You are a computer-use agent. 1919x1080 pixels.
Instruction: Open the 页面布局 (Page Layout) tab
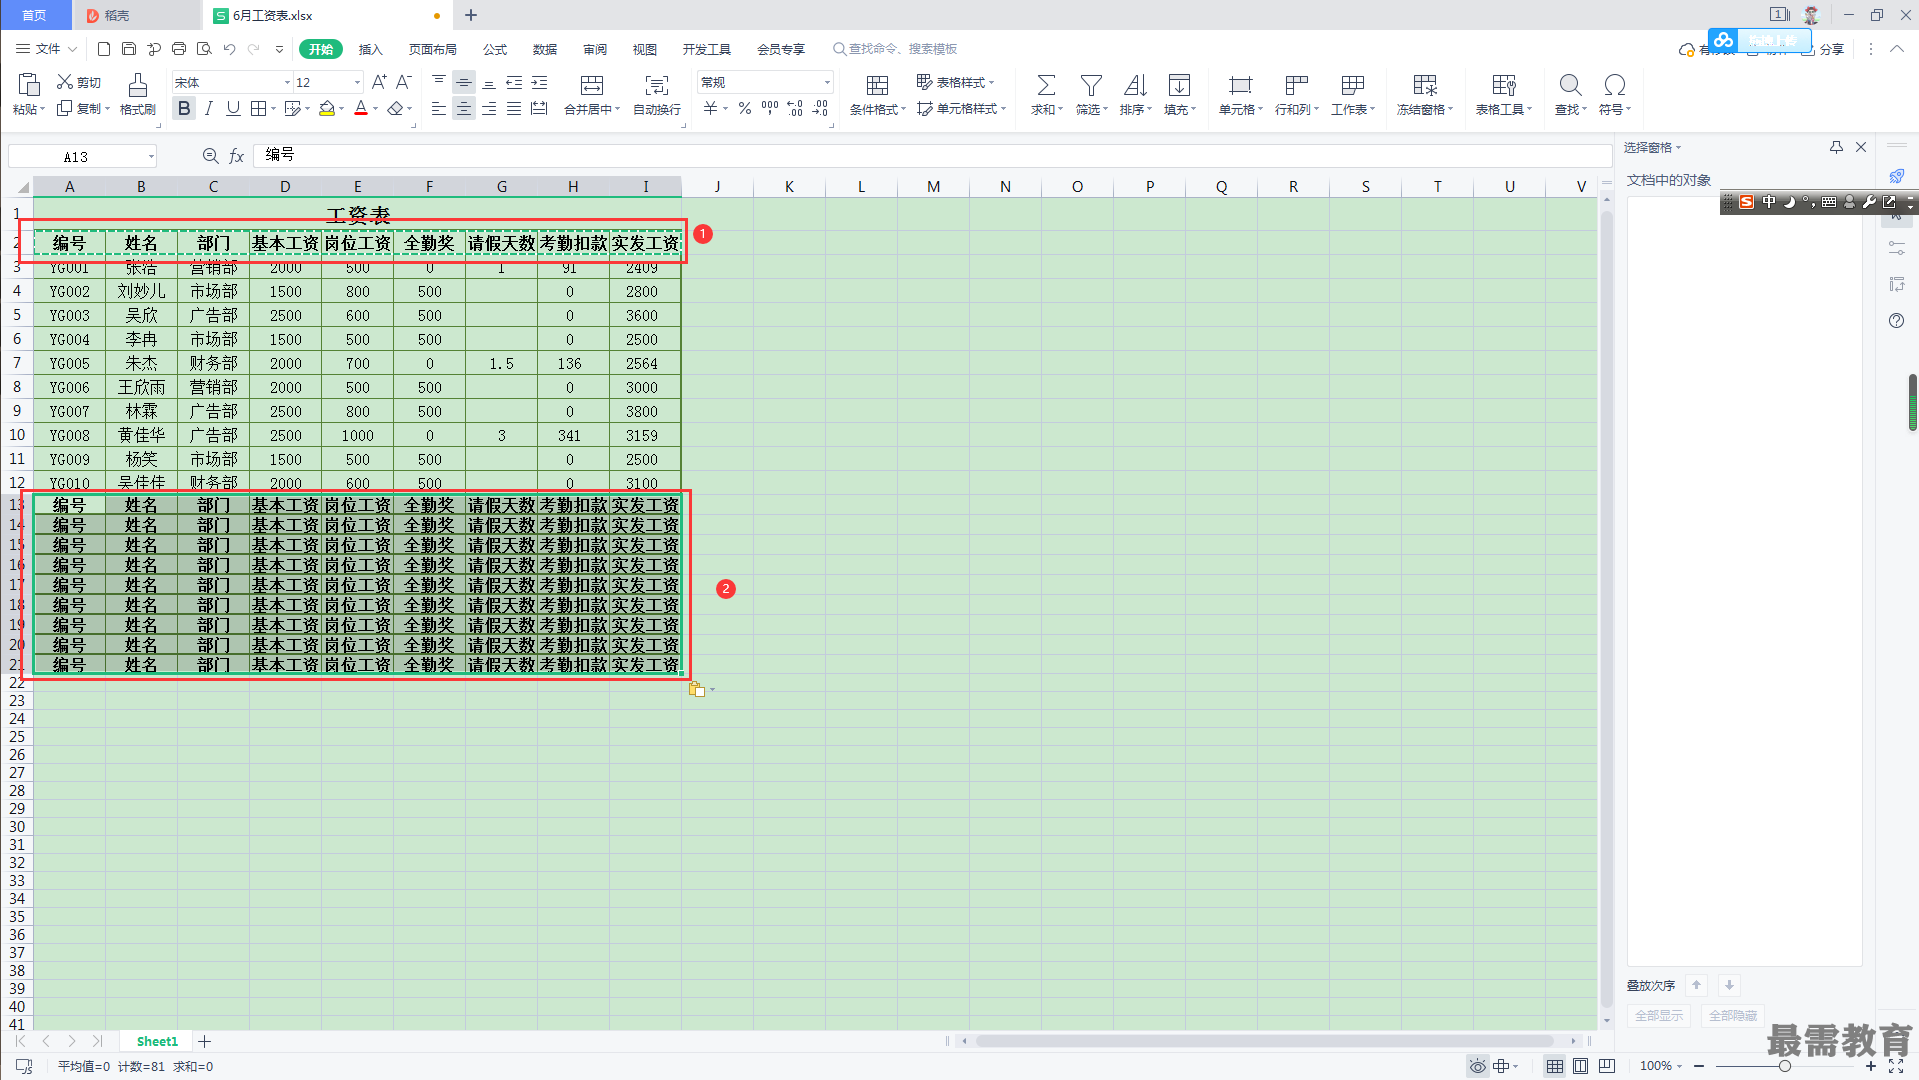[x=432, y=49]
